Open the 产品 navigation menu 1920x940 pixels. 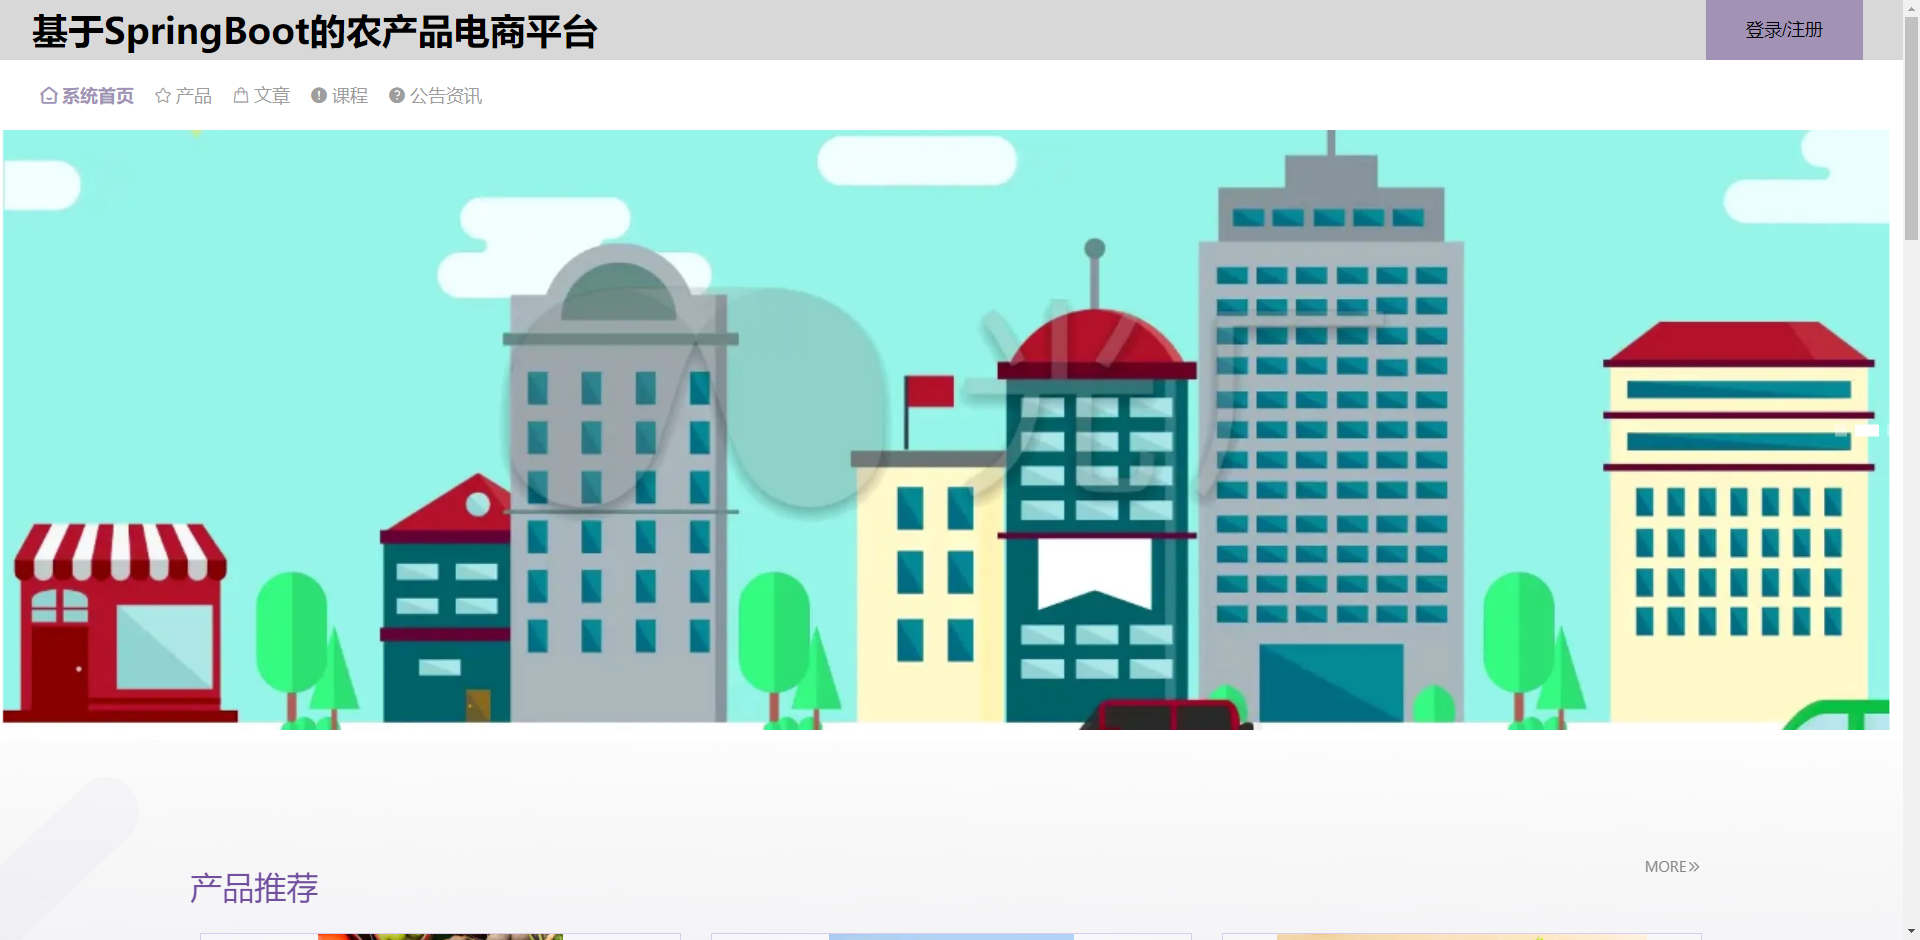tap(194, 95)
